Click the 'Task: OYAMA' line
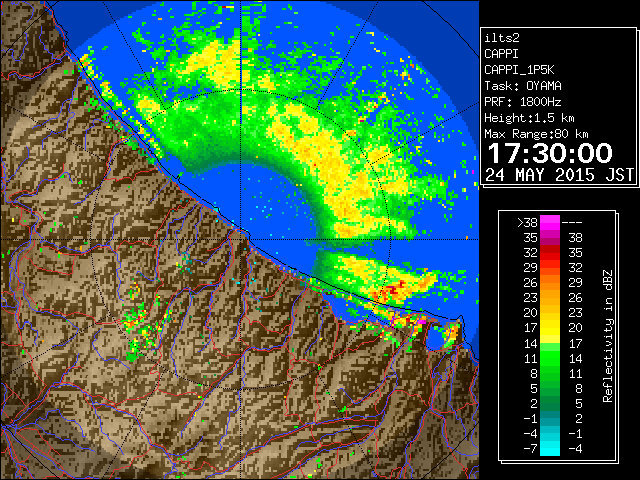 pos(523,86)
